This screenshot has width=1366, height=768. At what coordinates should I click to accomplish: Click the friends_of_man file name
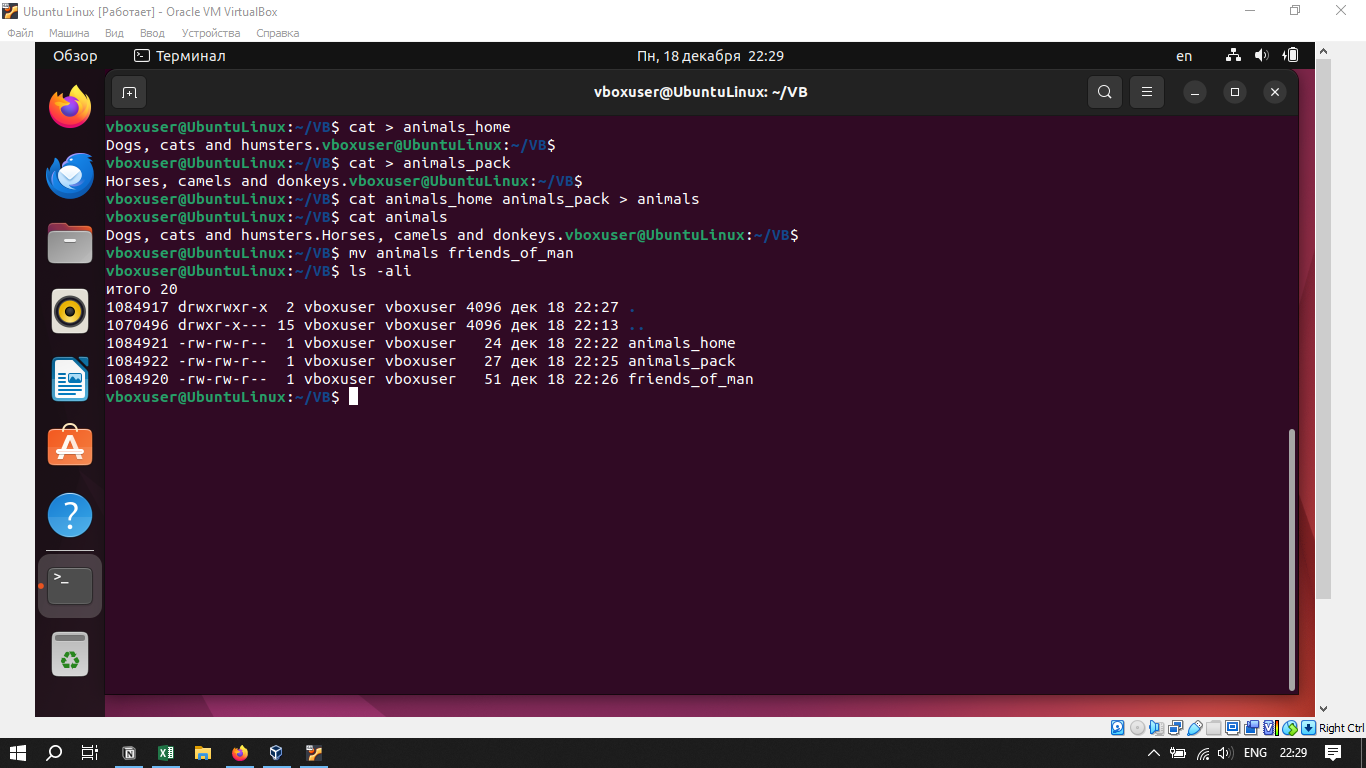691,379
